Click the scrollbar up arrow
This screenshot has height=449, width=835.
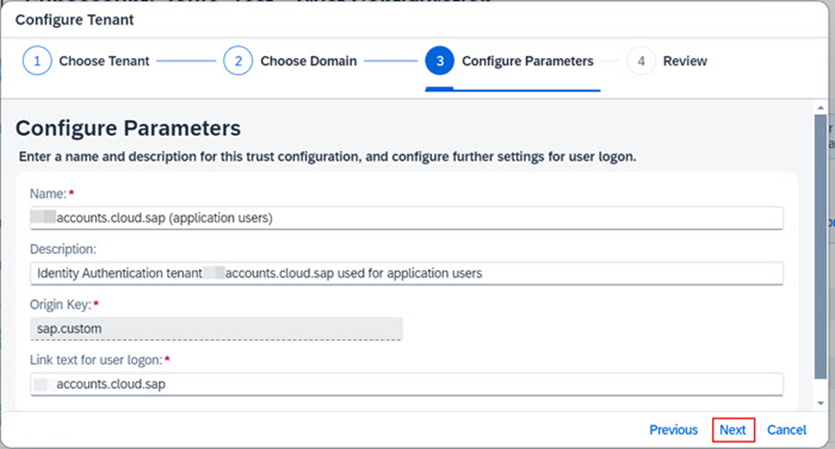(821, 106)
